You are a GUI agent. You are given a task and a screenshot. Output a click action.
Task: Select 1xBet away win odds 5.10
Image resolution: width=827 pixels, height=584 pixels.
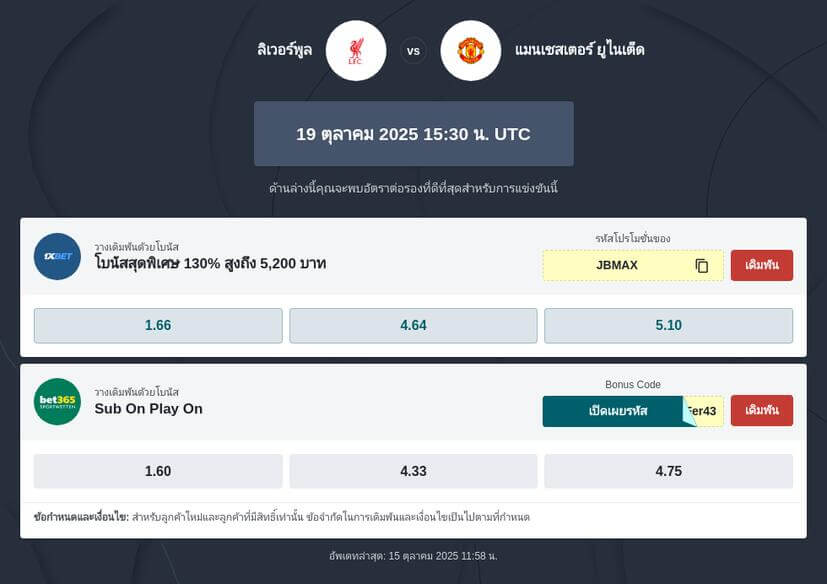pos(668,325)
